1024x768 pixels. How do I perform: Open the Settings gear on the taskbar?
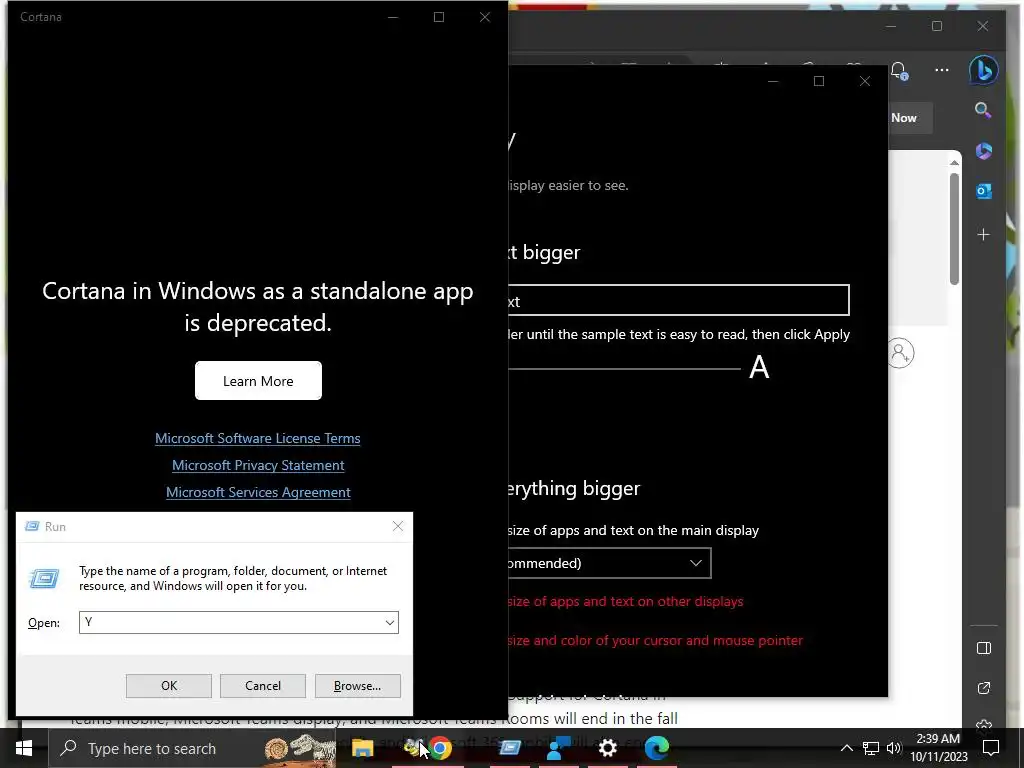click(x=607, y=748)
